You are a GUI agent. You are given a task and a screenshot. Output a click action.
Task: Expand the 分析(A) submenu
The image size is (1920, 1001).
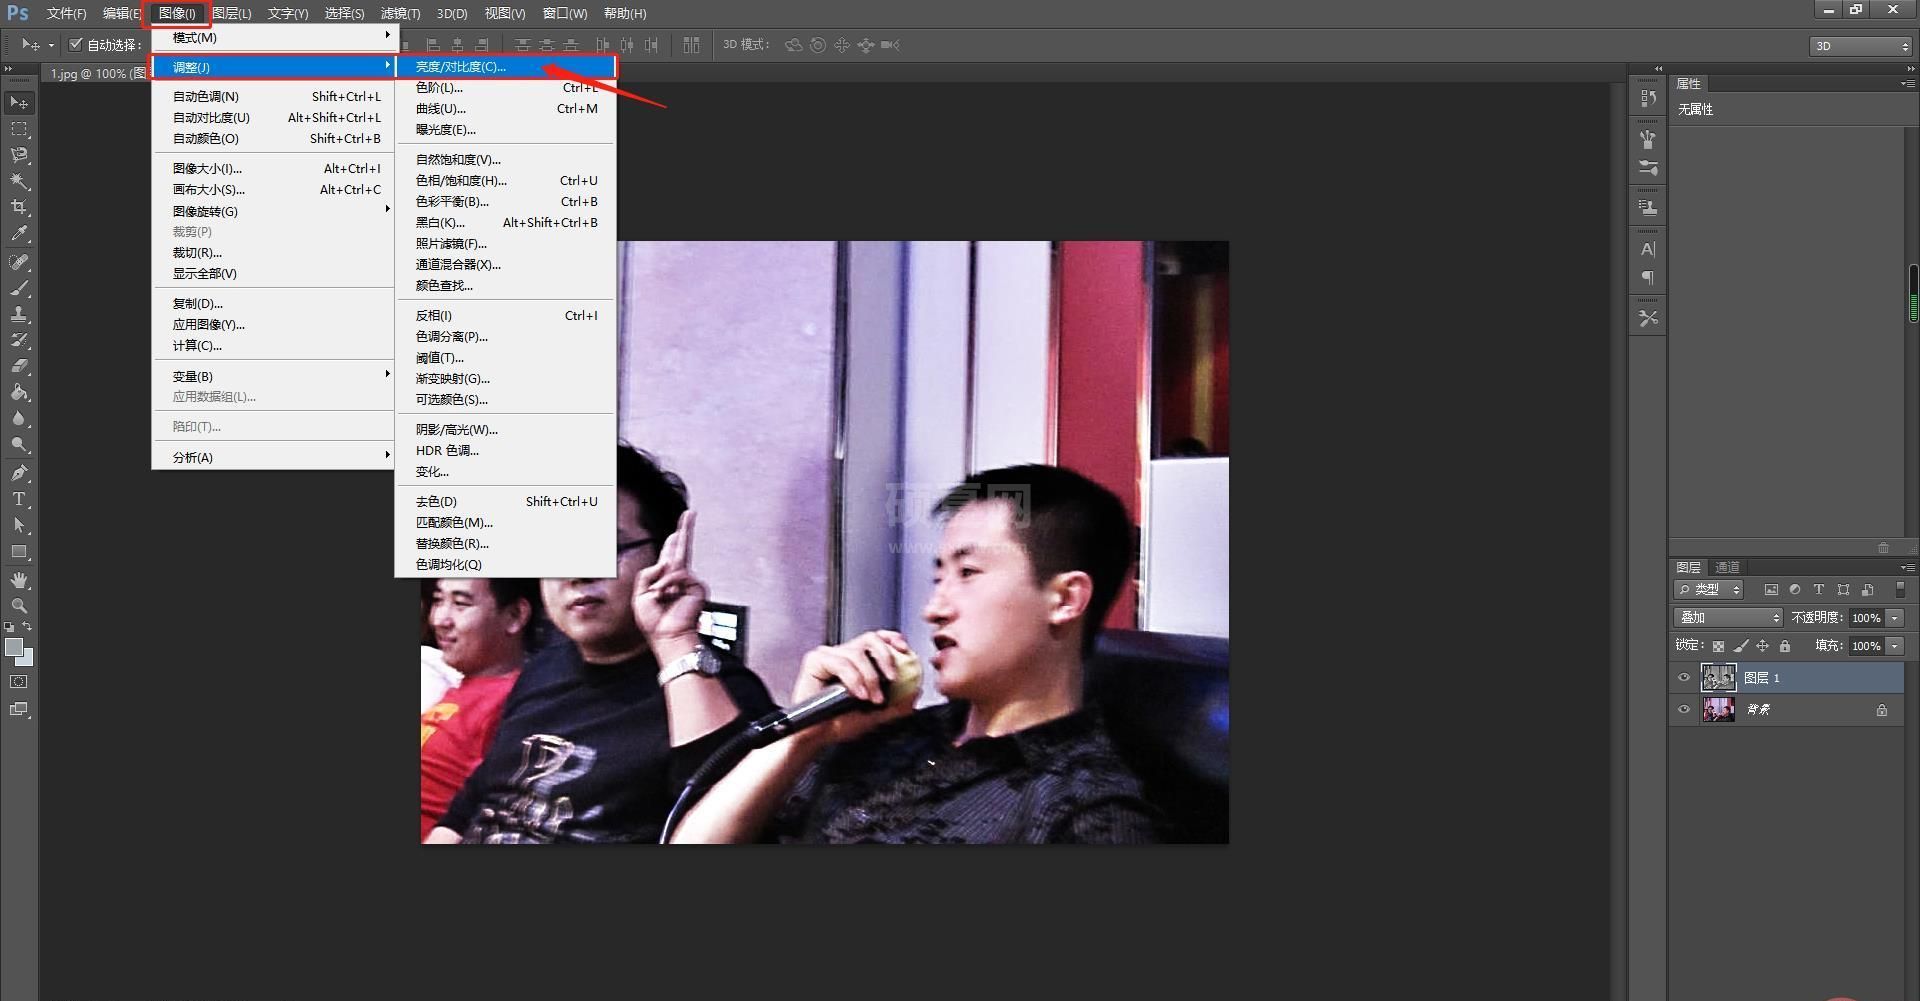[x=274, y=457]
